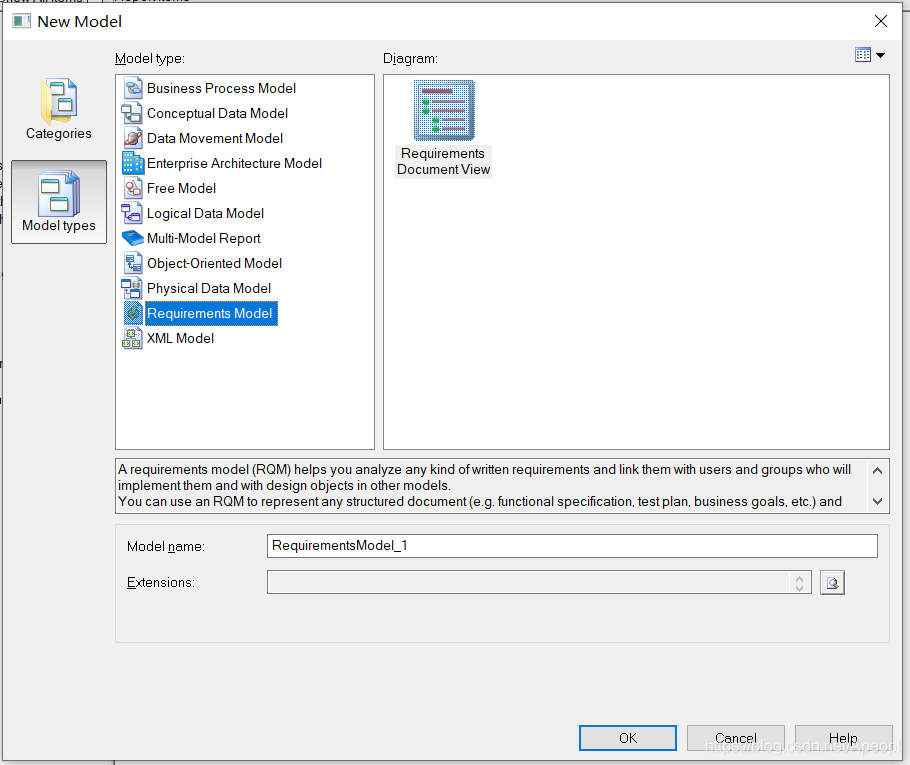Screen dimensions: 910x765
Task: Choose Conceptual Data Model label
Action: point(217,113)
